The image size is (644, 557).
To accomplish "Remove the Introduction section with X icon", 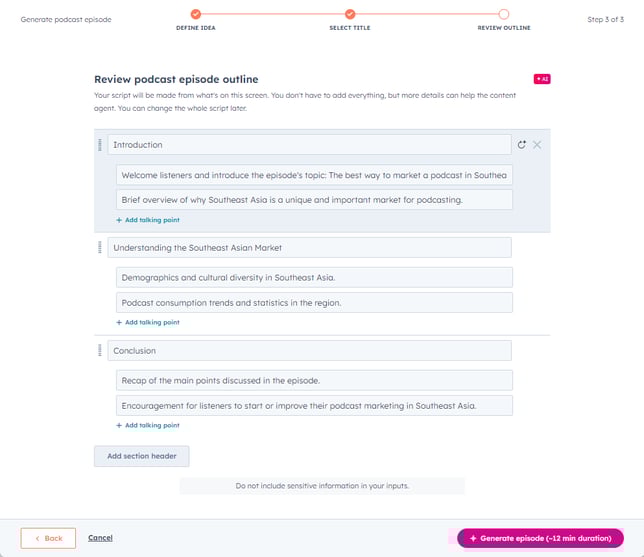I will [537, 145].
